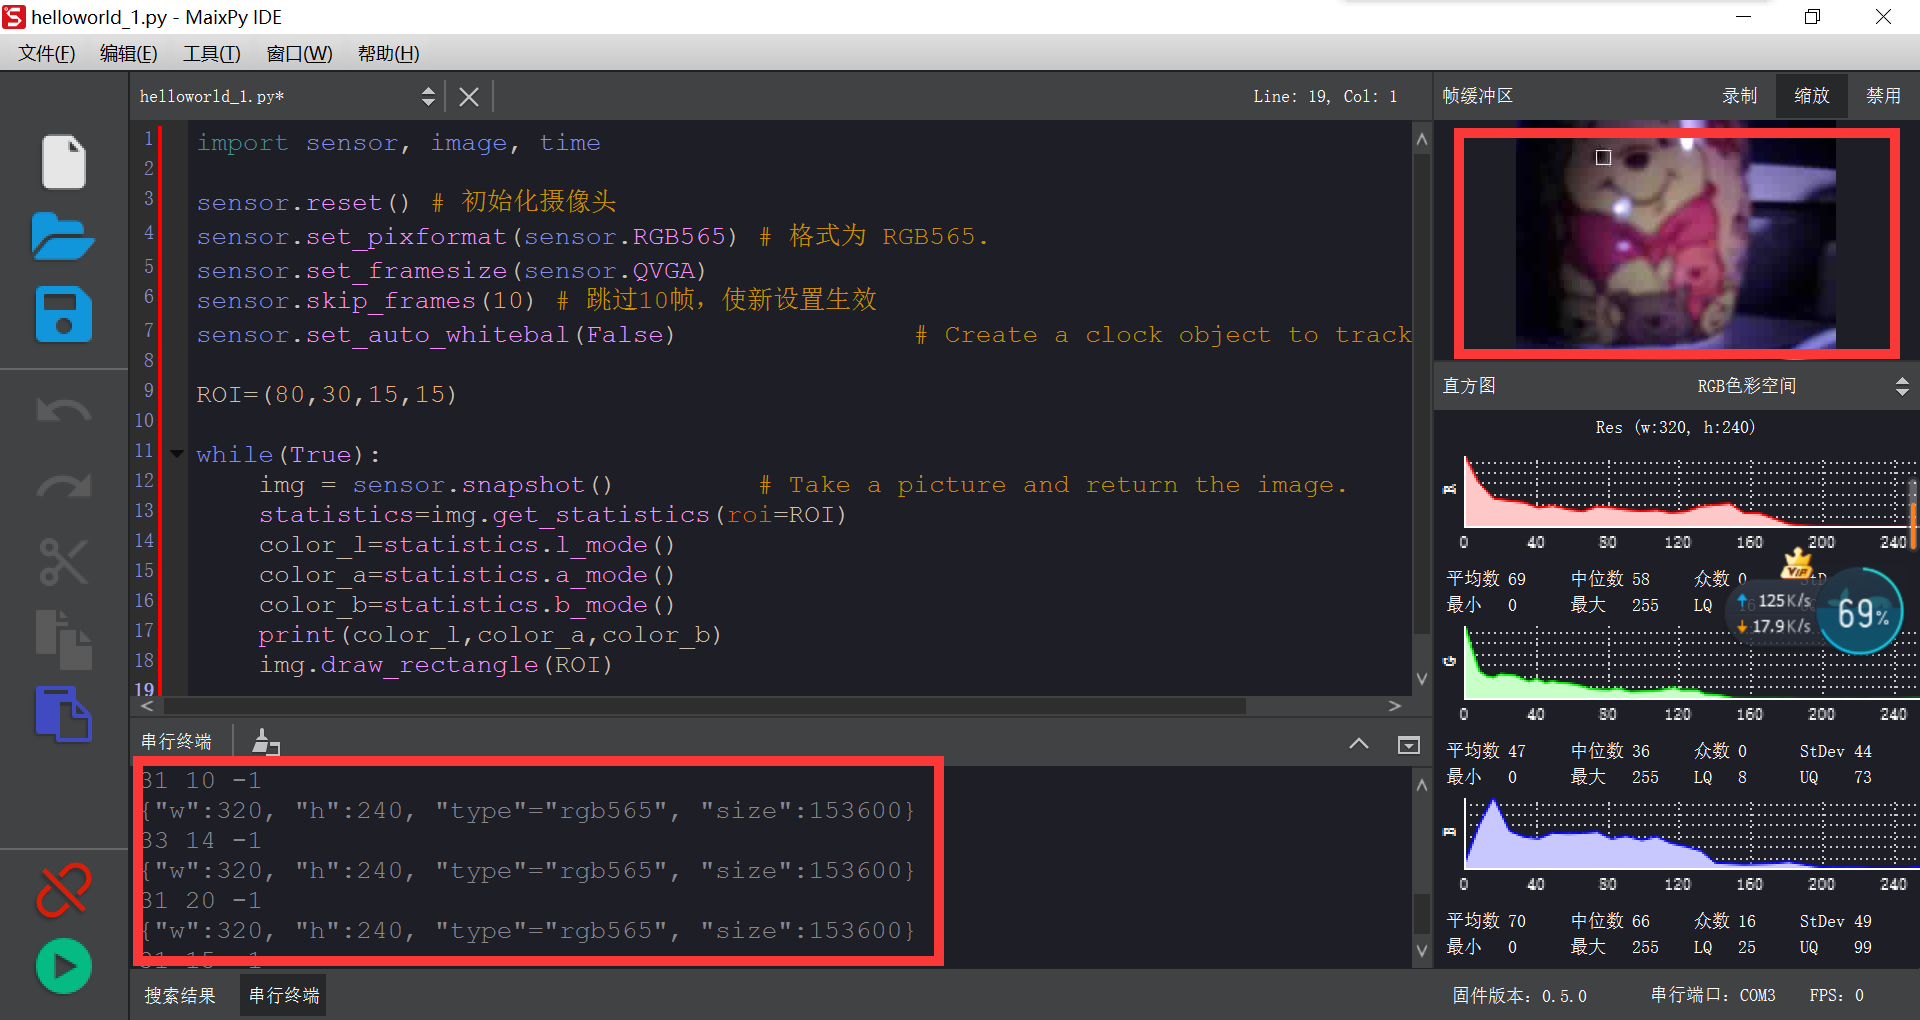Copy the selected code
The height and width of the screenshot is (1020, 1920).
click(x=63, y=640)
